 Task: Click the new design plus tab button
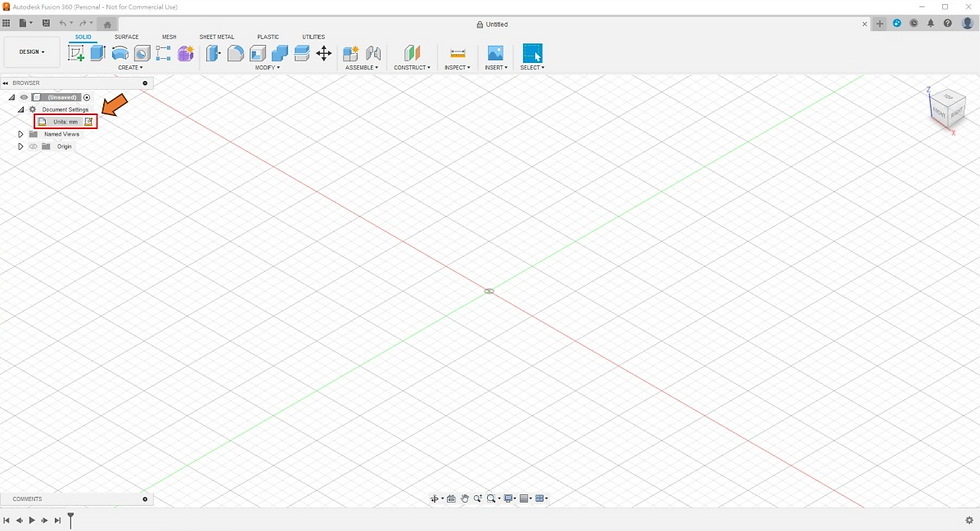[879, 24]
